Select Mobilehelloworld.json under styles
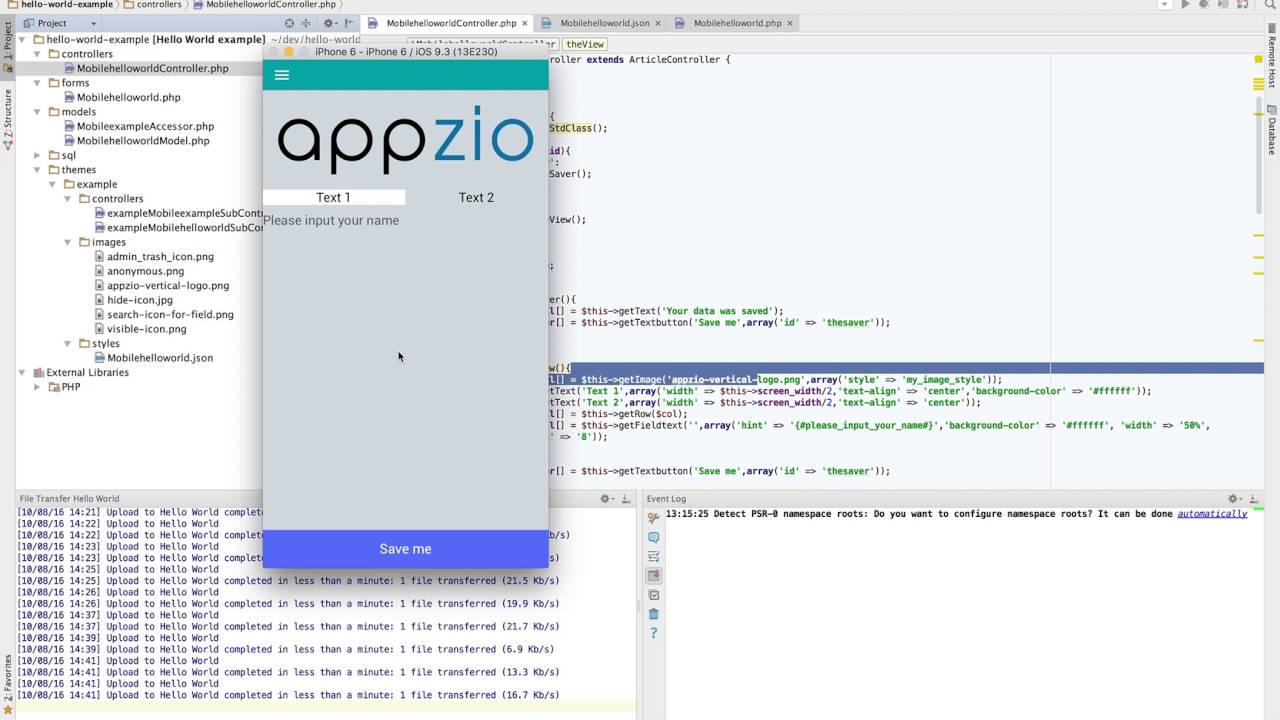The image size is (1280, 720). coord(160,358)
